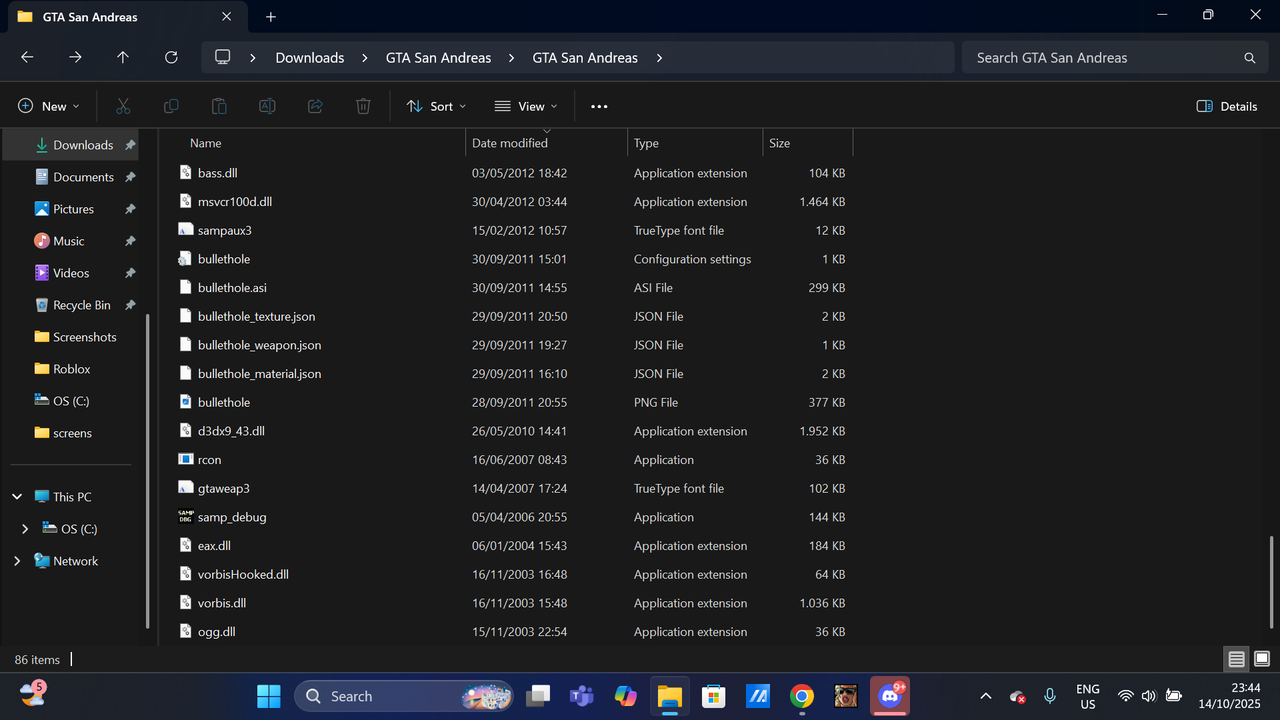This screenshot has width=1280, height=720.
Task: Open the View dropdown menu
Action: tap(526, 106)
